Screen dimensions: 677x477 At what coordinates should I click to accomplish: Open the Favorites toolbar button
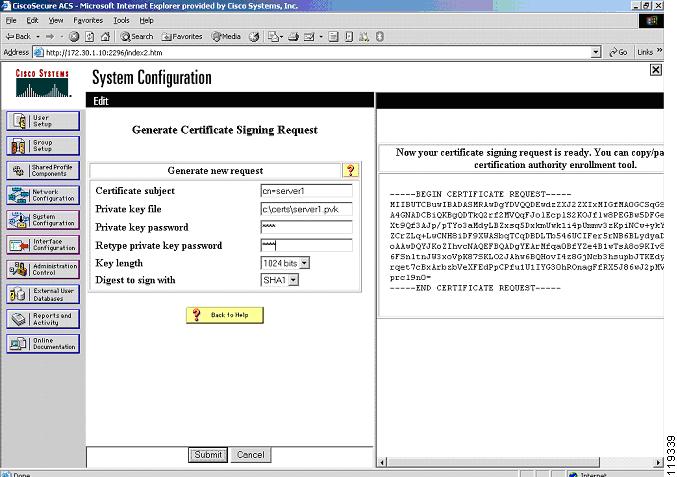click(182, 37)
